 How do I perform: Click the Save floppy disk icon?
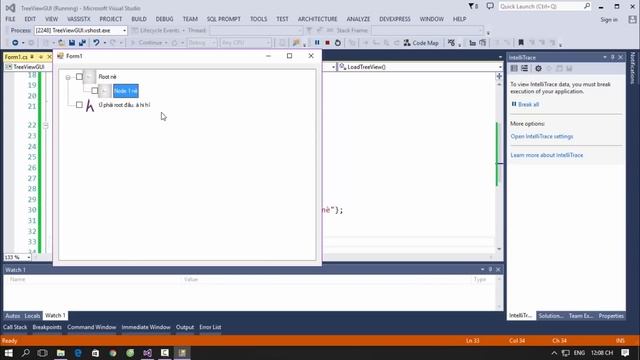[x=72, y=42]
